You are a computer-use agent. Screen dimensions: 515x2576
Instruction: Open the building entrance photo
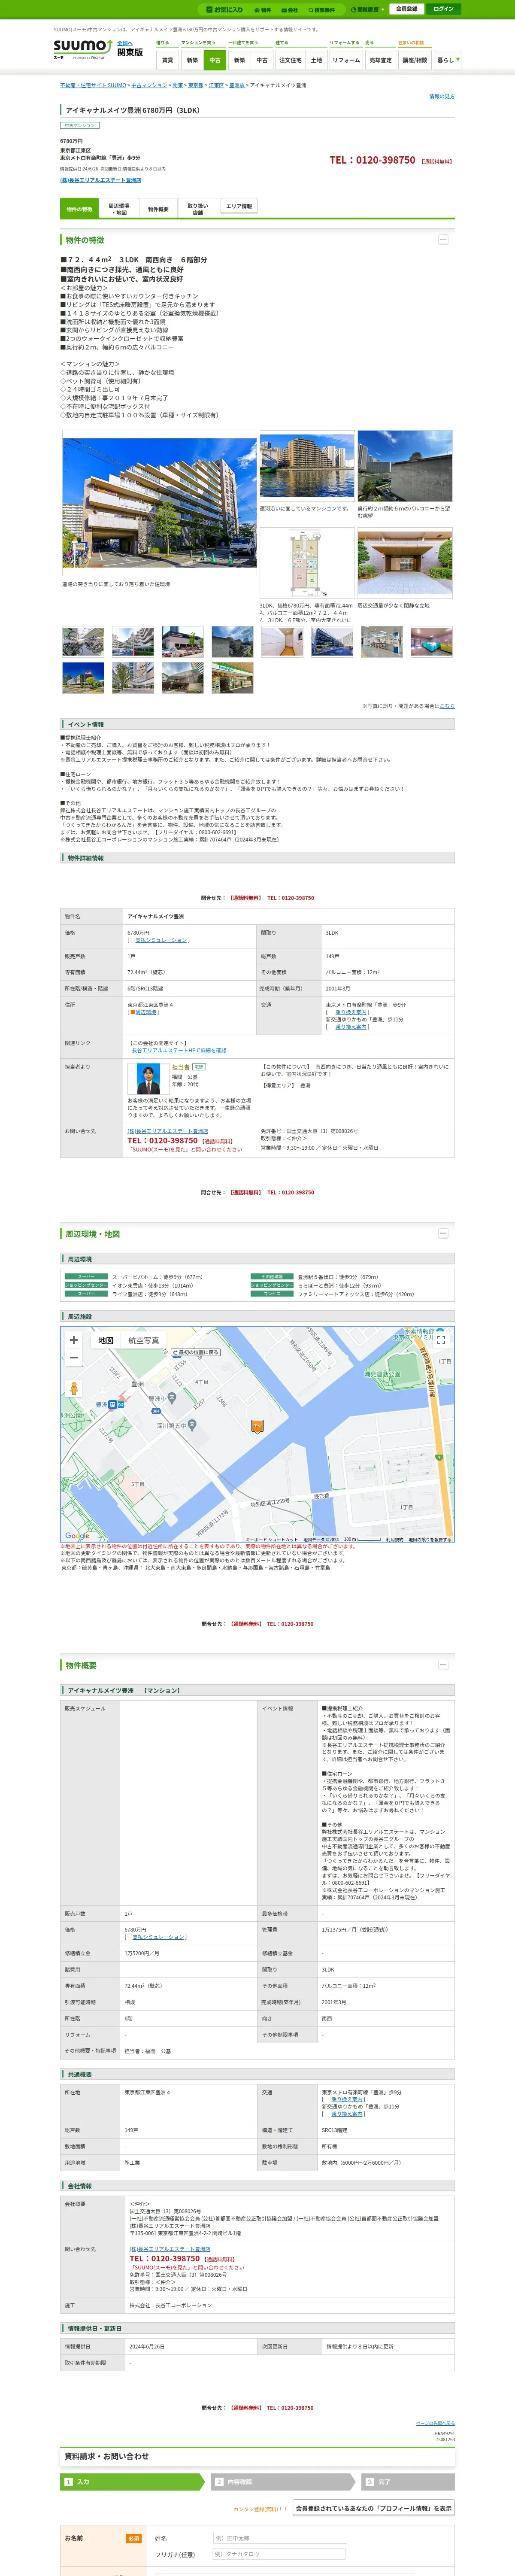(405, 563)
